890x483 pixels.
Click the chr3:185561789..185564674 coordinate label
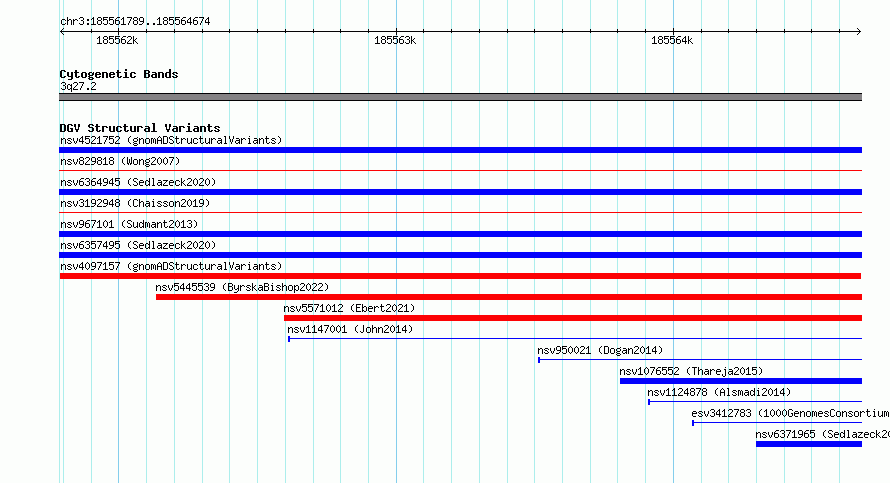tap(135, 21)
